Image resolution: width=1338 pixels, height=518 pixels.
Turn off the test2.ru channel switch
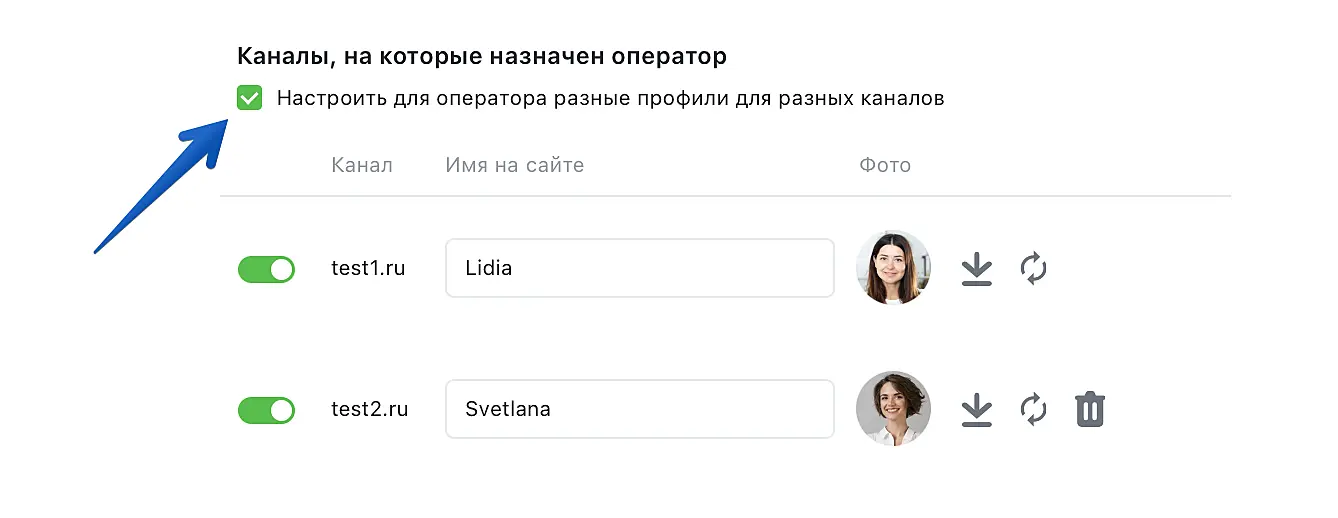[x=266, y=410]
